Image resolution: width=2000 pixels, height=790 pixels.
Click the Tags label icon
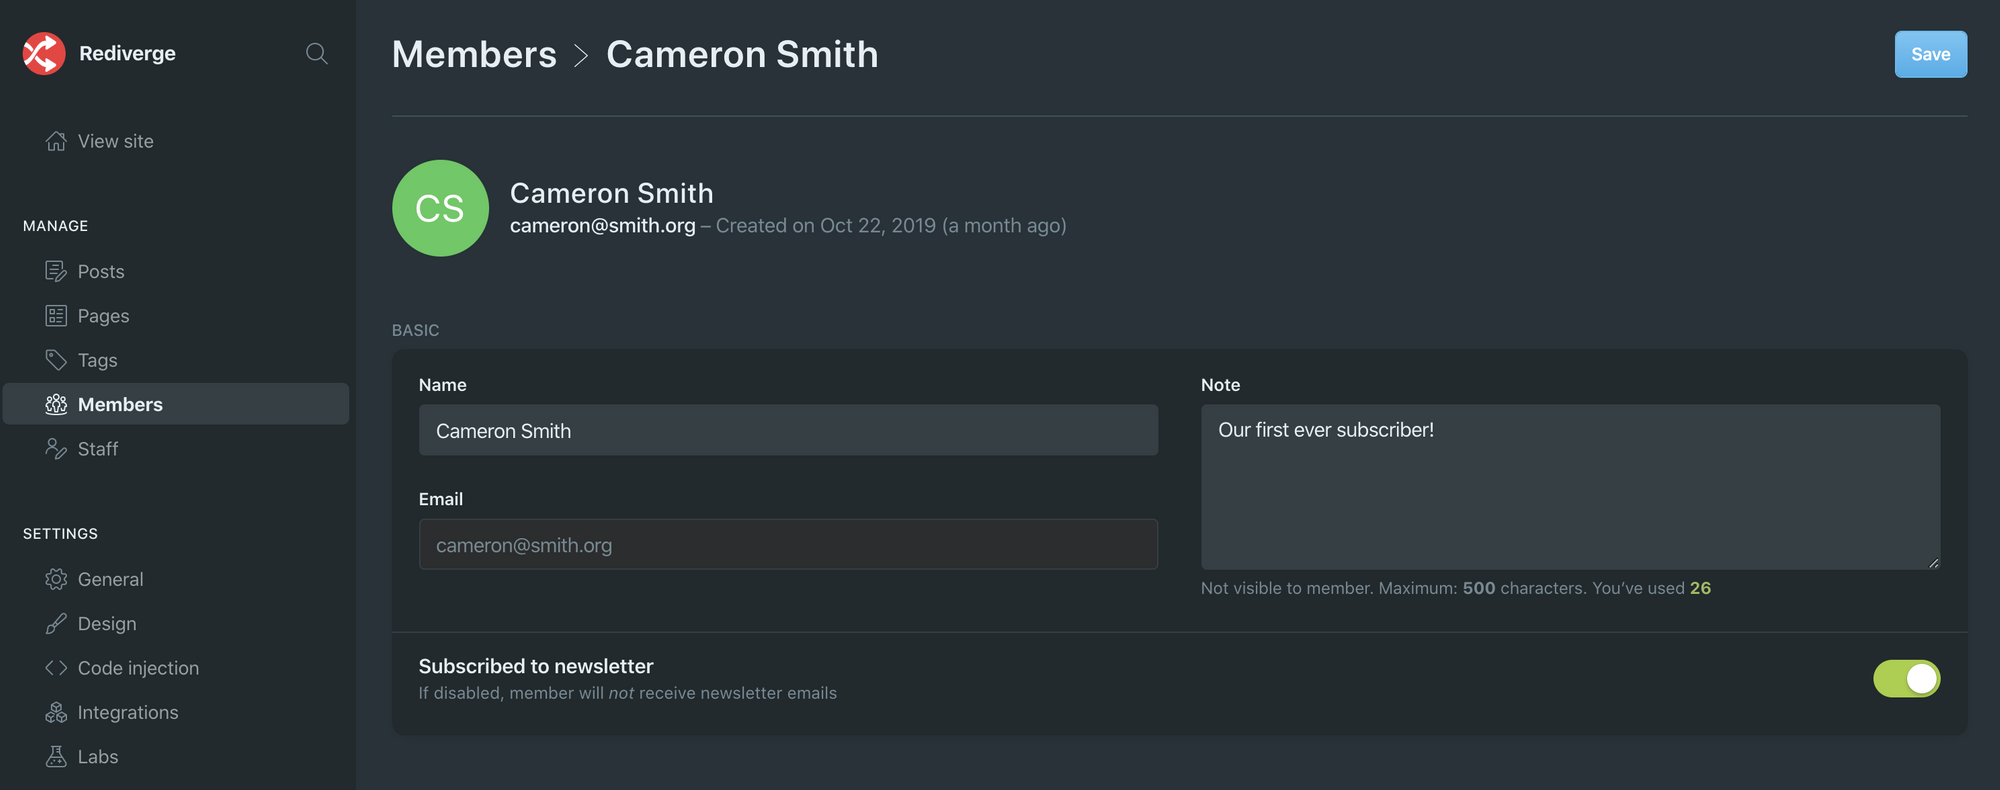tap(56, 360)
